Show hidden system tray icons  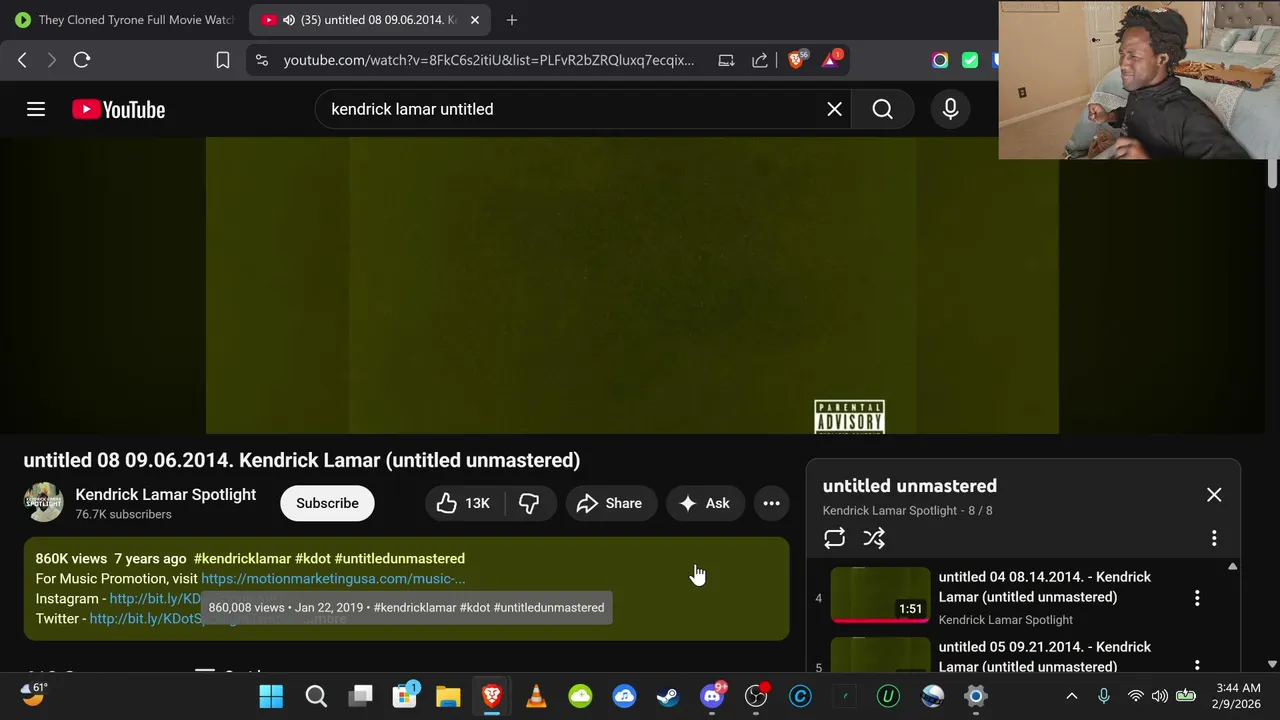click(x=1072, y=696)
